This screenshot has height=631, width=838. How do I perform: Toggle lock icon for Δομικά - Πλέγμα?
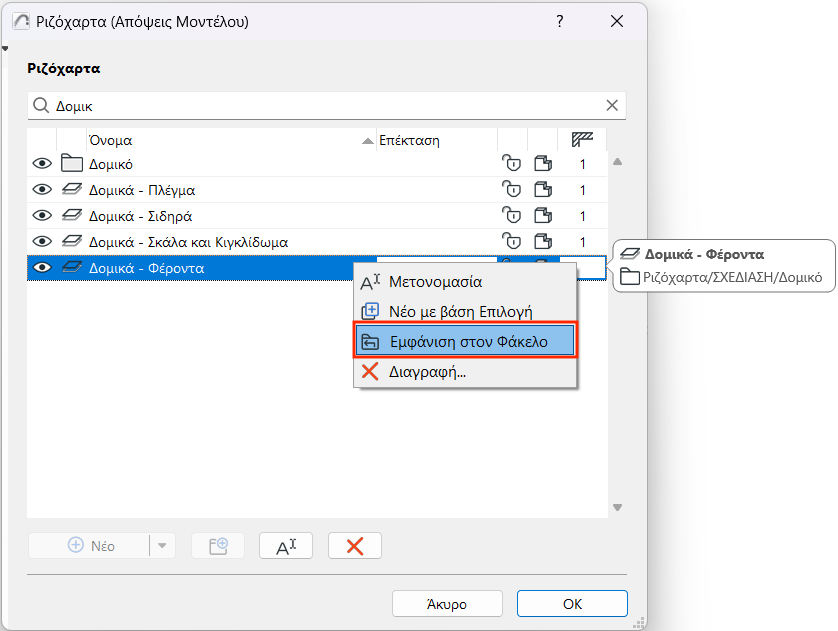511,189
